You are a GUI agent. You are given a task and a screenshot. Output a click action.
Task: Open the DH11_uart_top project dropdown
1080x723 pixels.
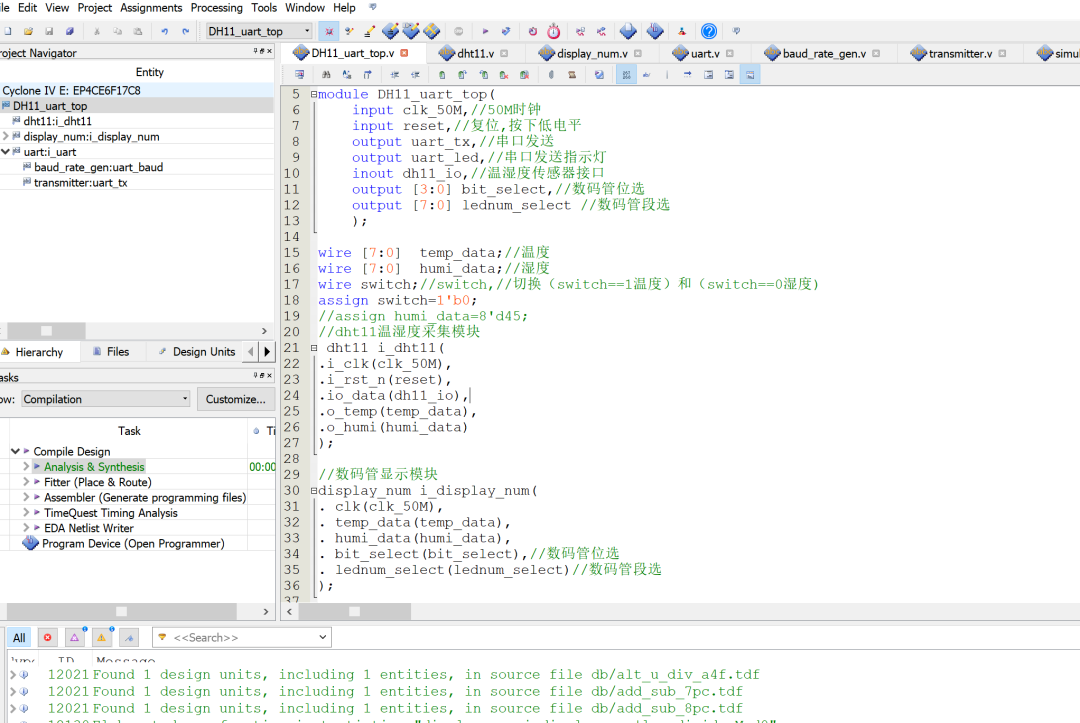[259, 31]
